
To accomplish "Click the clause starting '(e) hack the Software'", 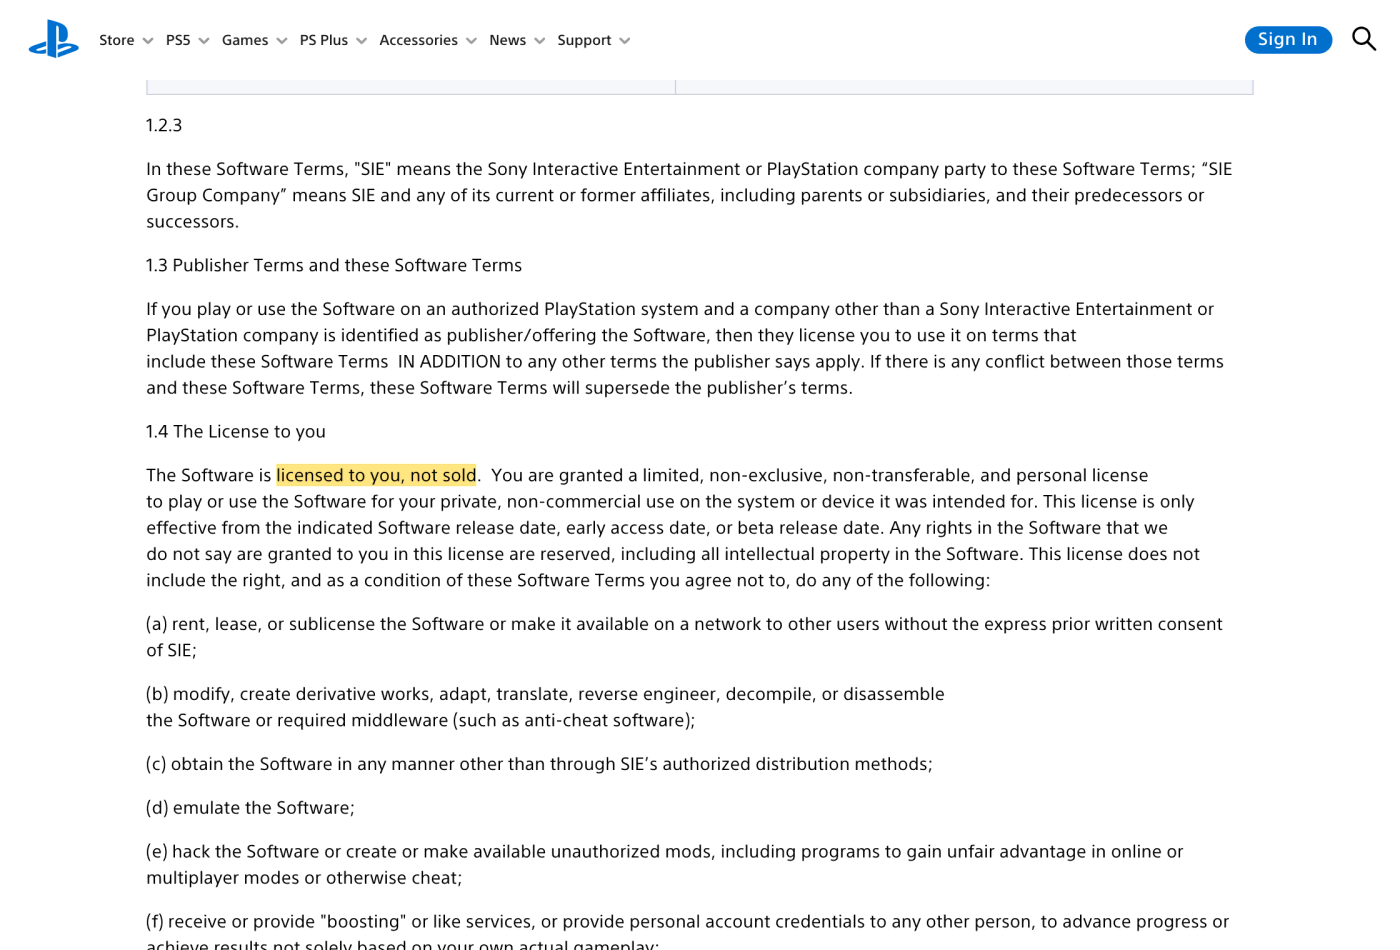I will (x=664, y=864).
